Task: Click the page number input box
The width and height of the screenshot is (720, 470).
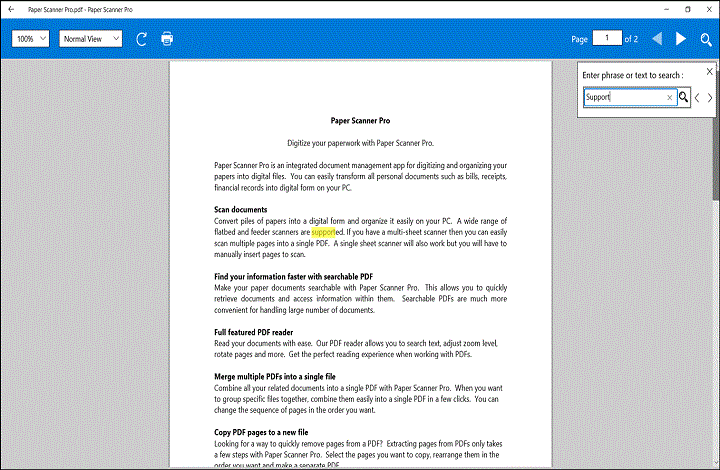Action: tap(606, 38)
